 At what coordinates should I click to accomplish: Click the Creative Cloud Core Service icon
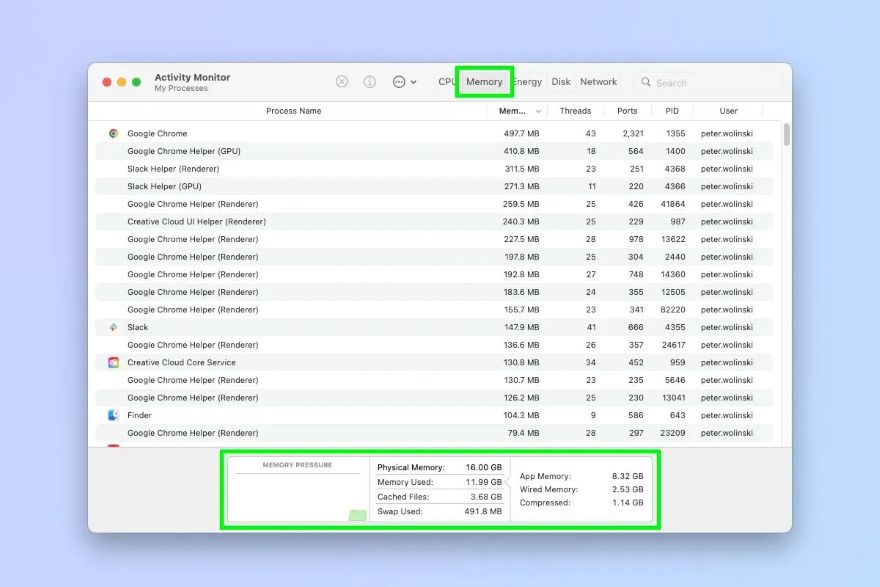pyautogui.click(x=113, y=362)
